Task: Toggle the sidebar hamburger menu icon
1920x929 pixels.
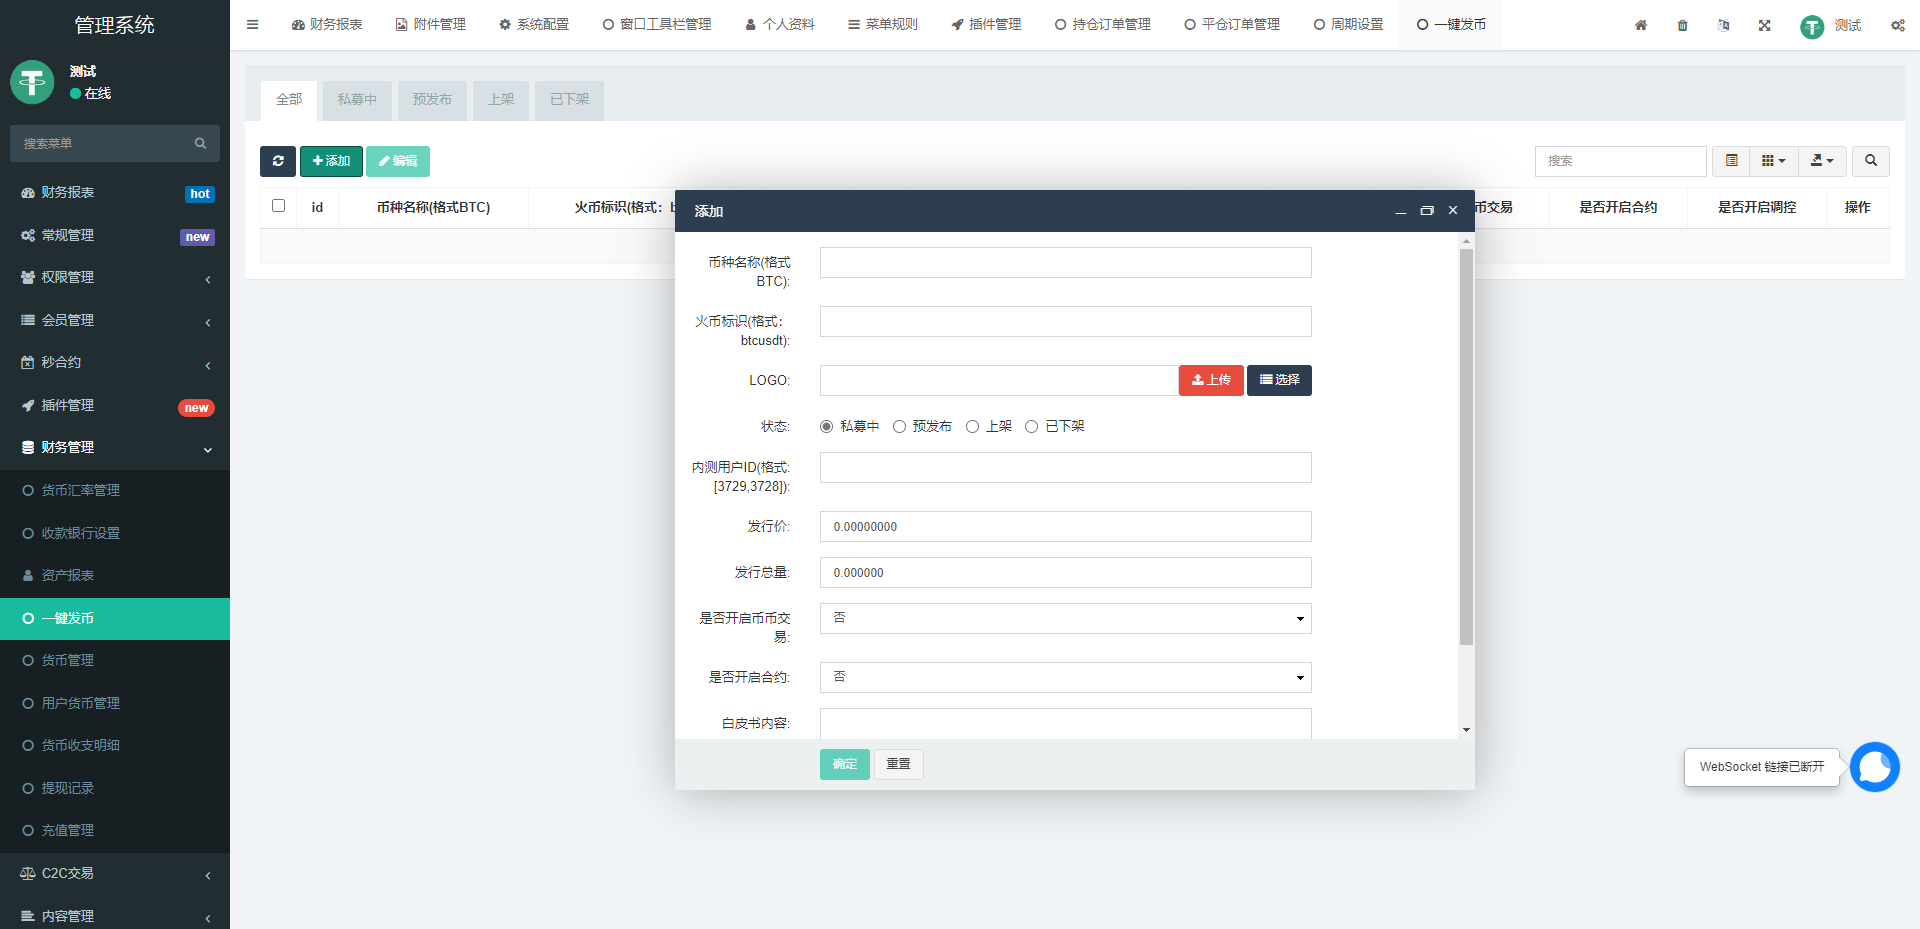Action: click(252, 25)
